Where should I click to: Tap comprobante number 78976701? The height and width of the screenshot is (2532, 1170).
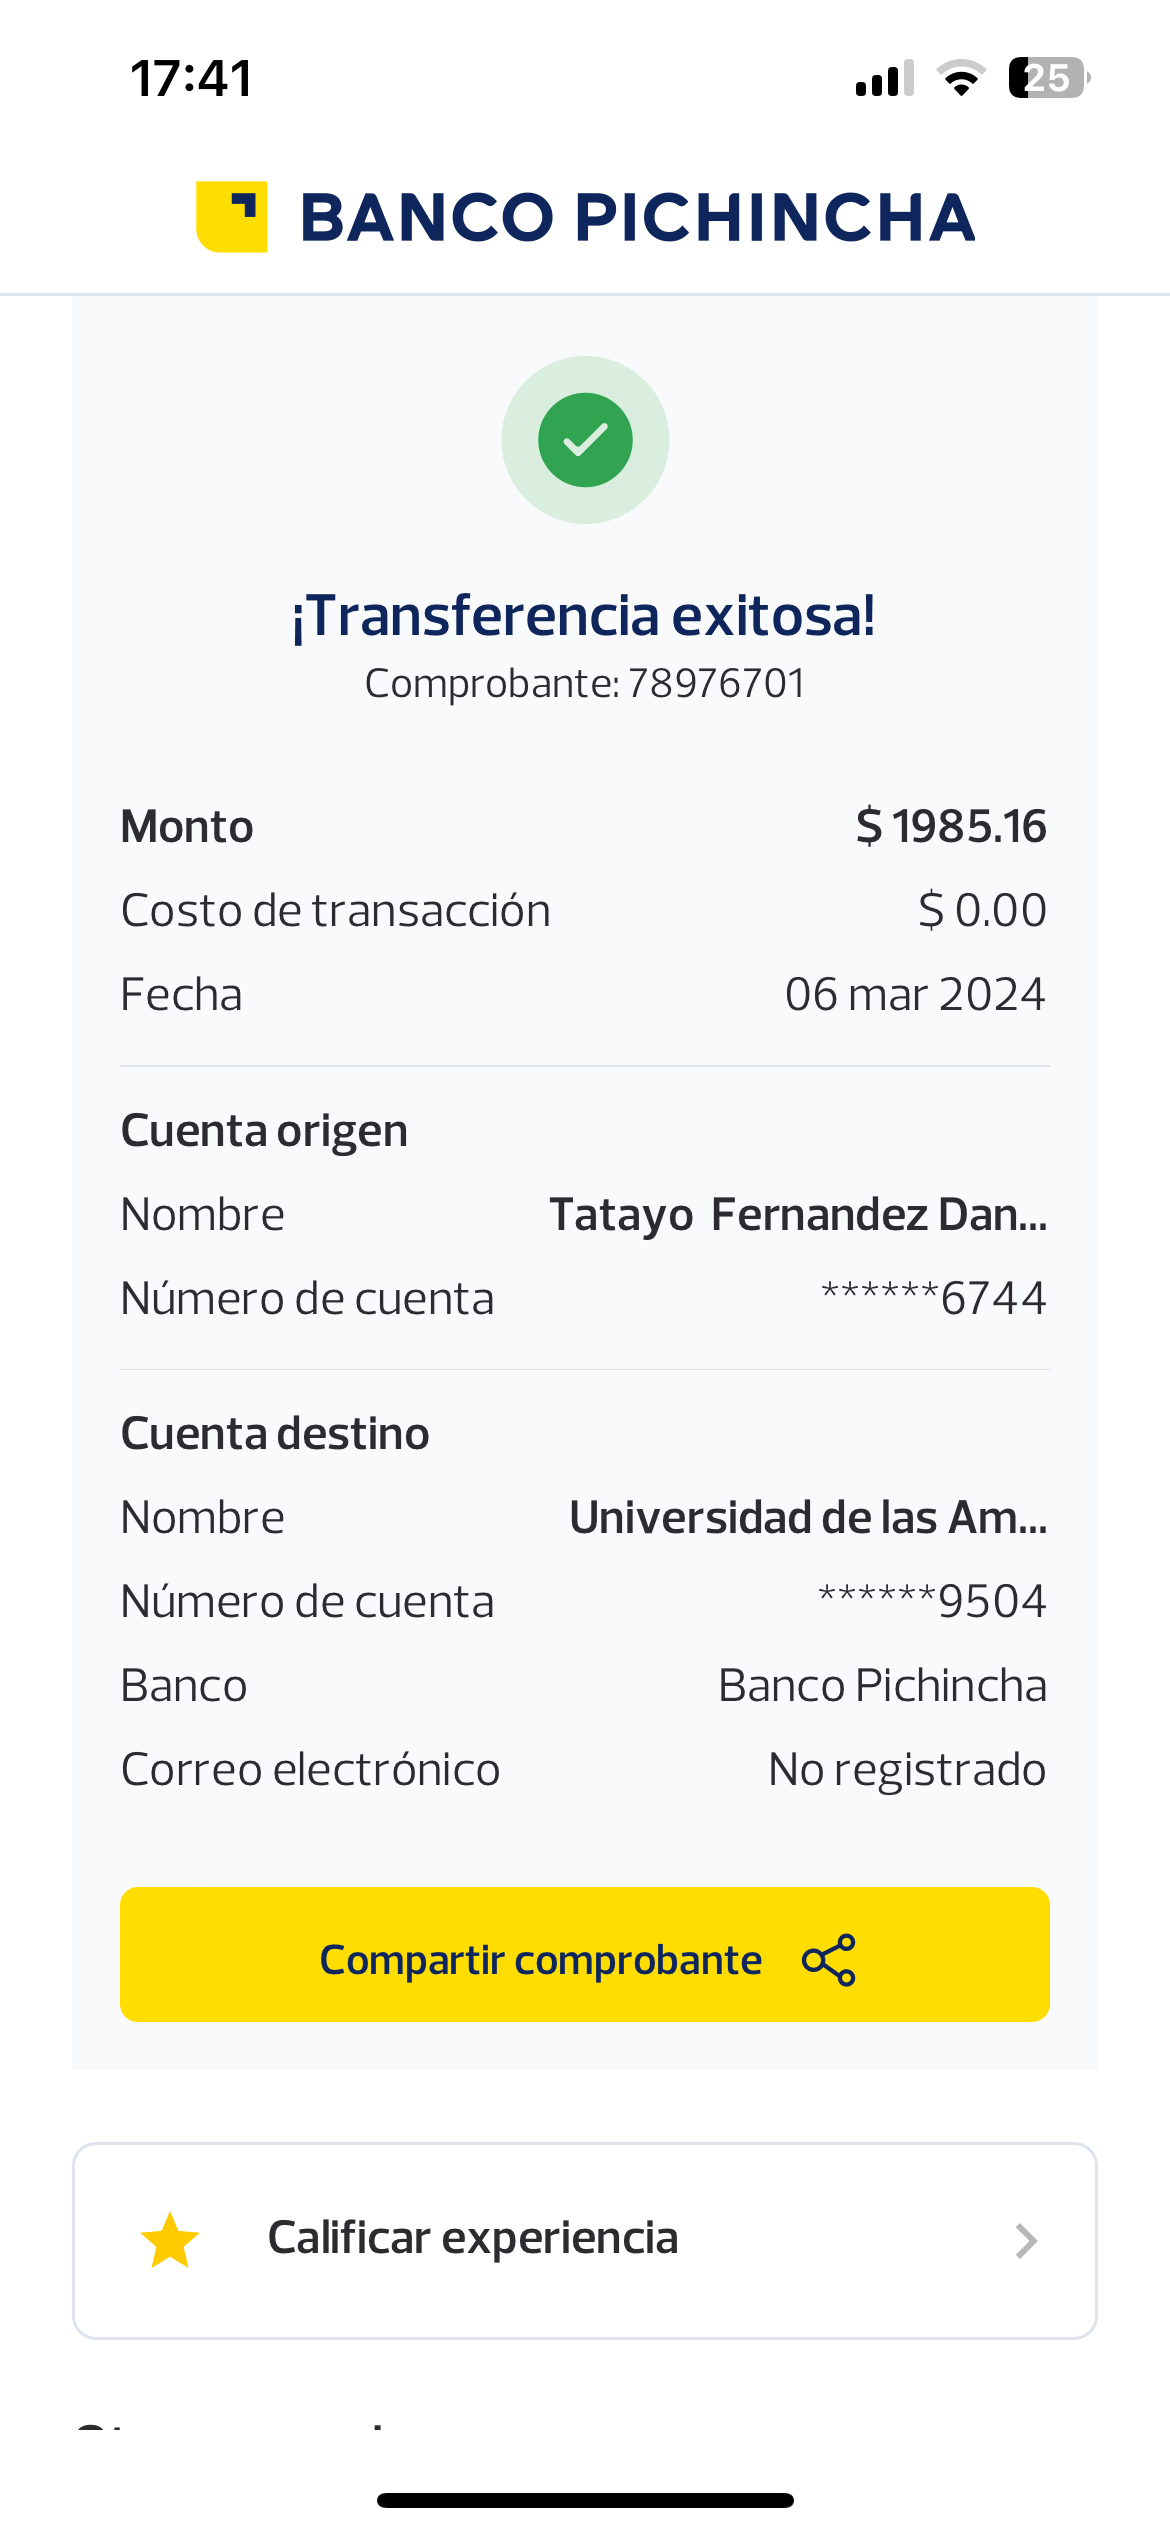(716, 684)
